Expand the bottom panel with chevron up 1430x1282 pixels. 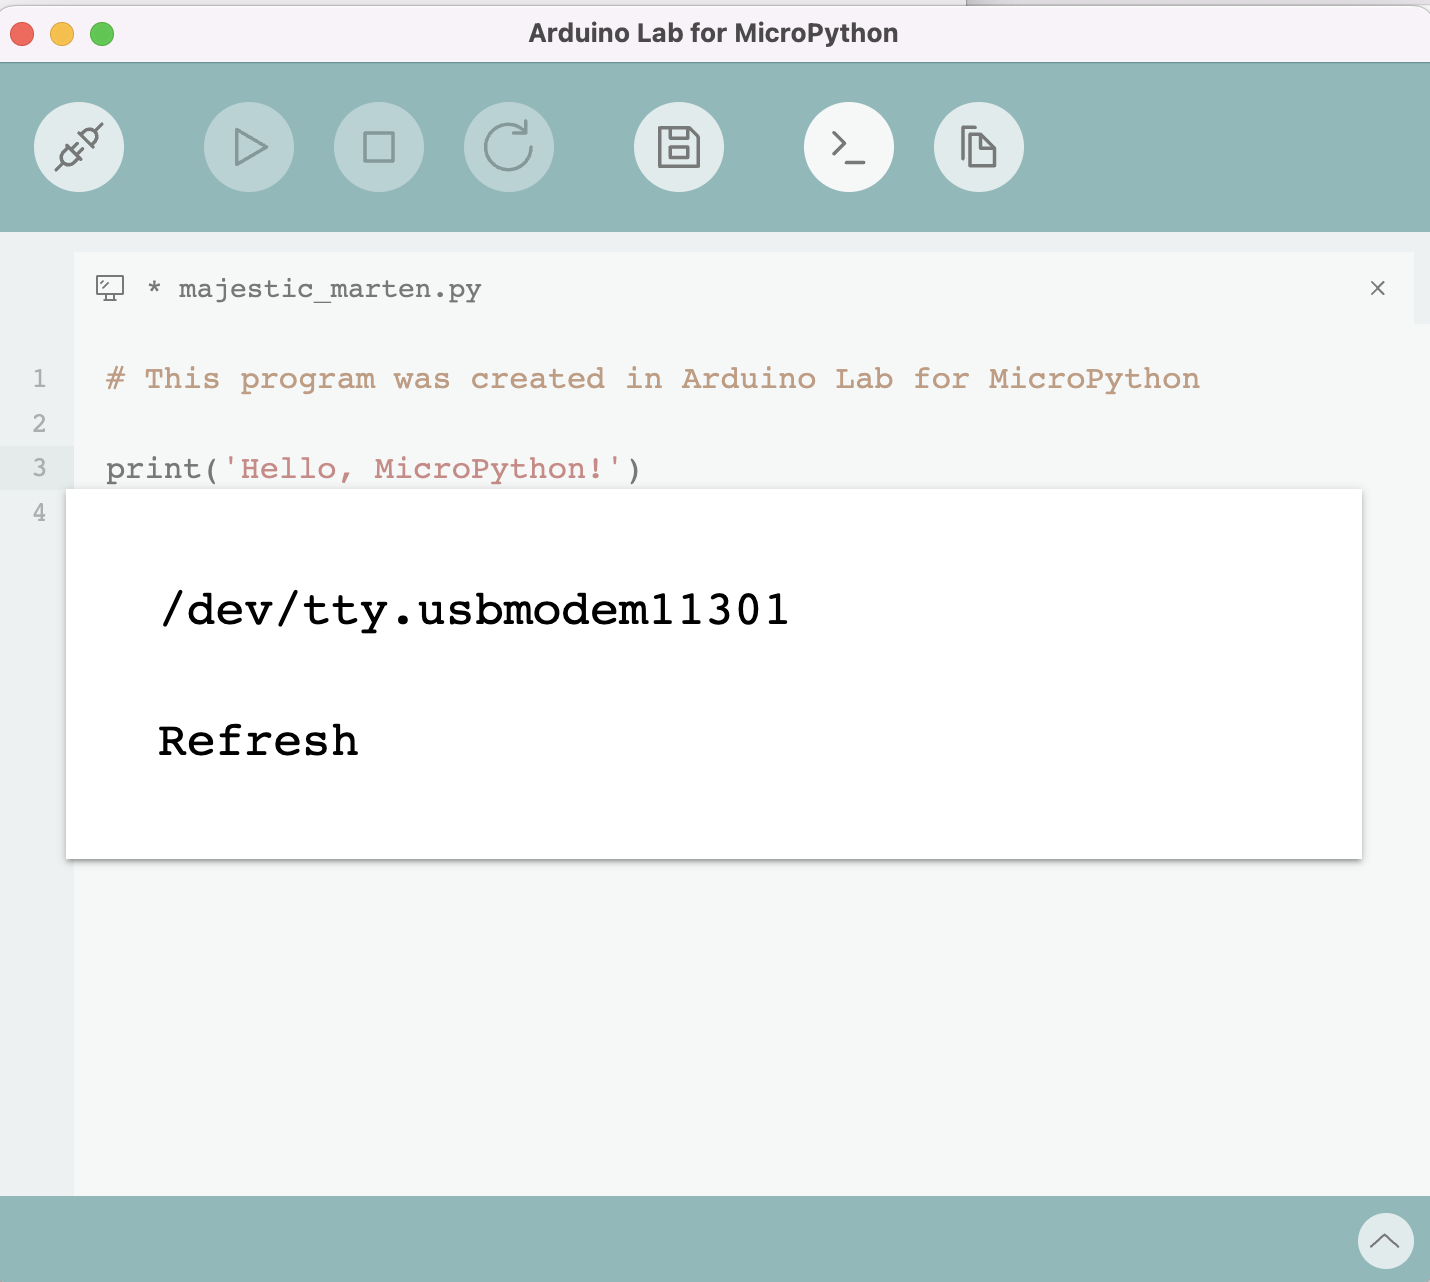click(x=1385, y=1241)
